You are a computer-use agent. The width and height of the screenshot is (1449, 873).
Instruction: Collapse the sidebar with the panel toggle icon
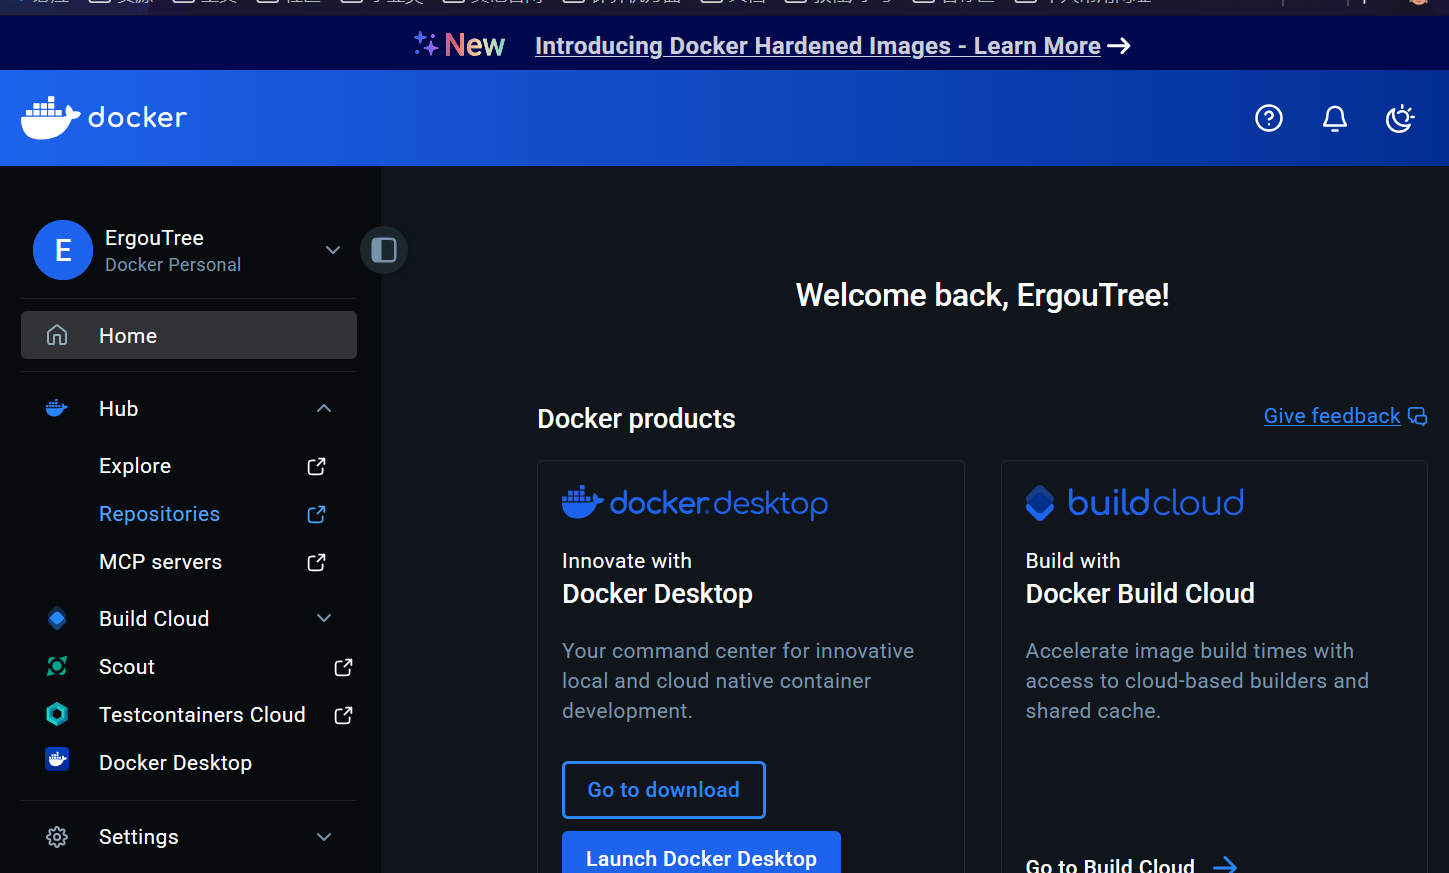[x=384, y=250]
